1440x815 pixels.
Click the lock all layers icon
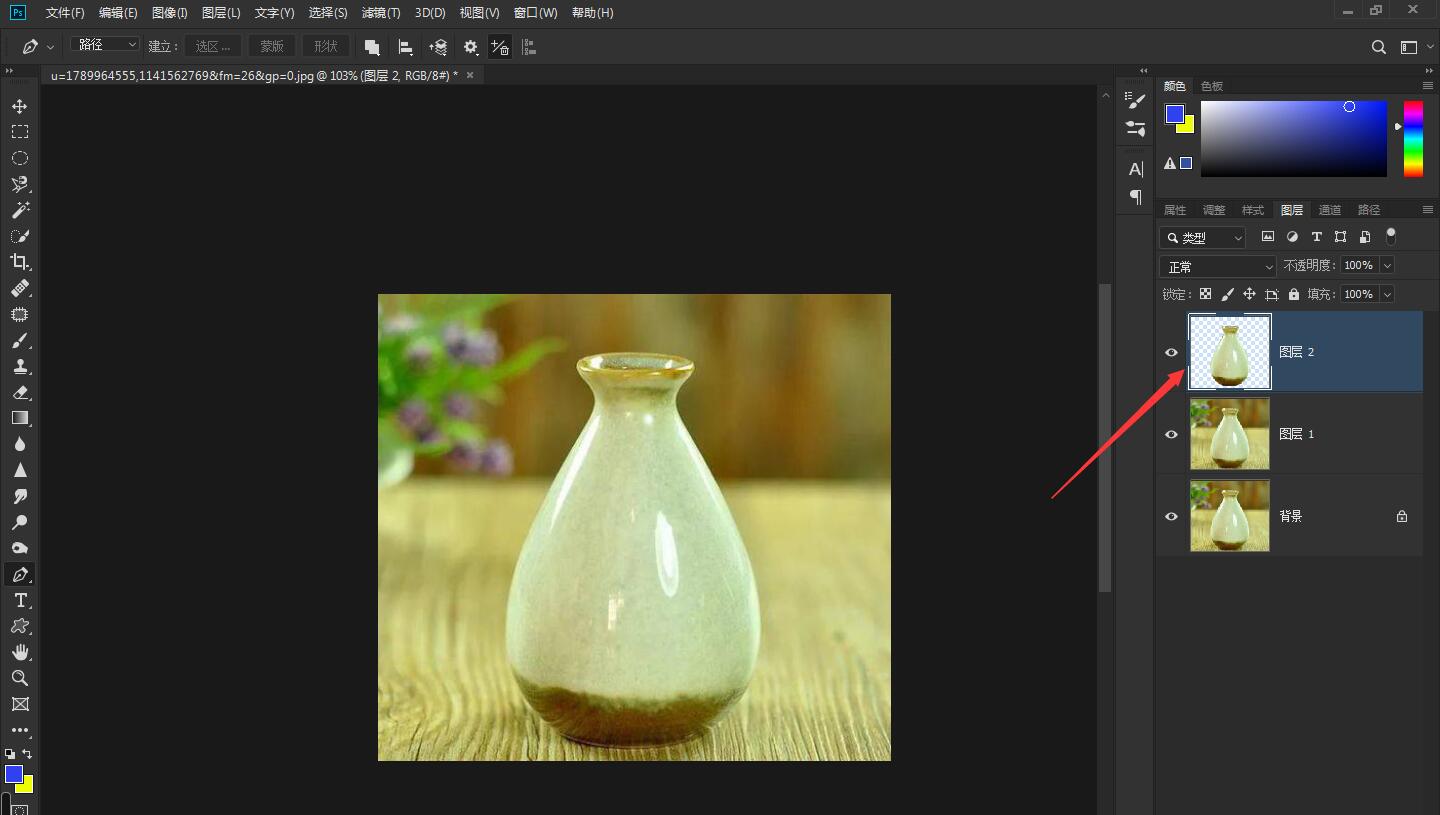(x=1294, y=294)
